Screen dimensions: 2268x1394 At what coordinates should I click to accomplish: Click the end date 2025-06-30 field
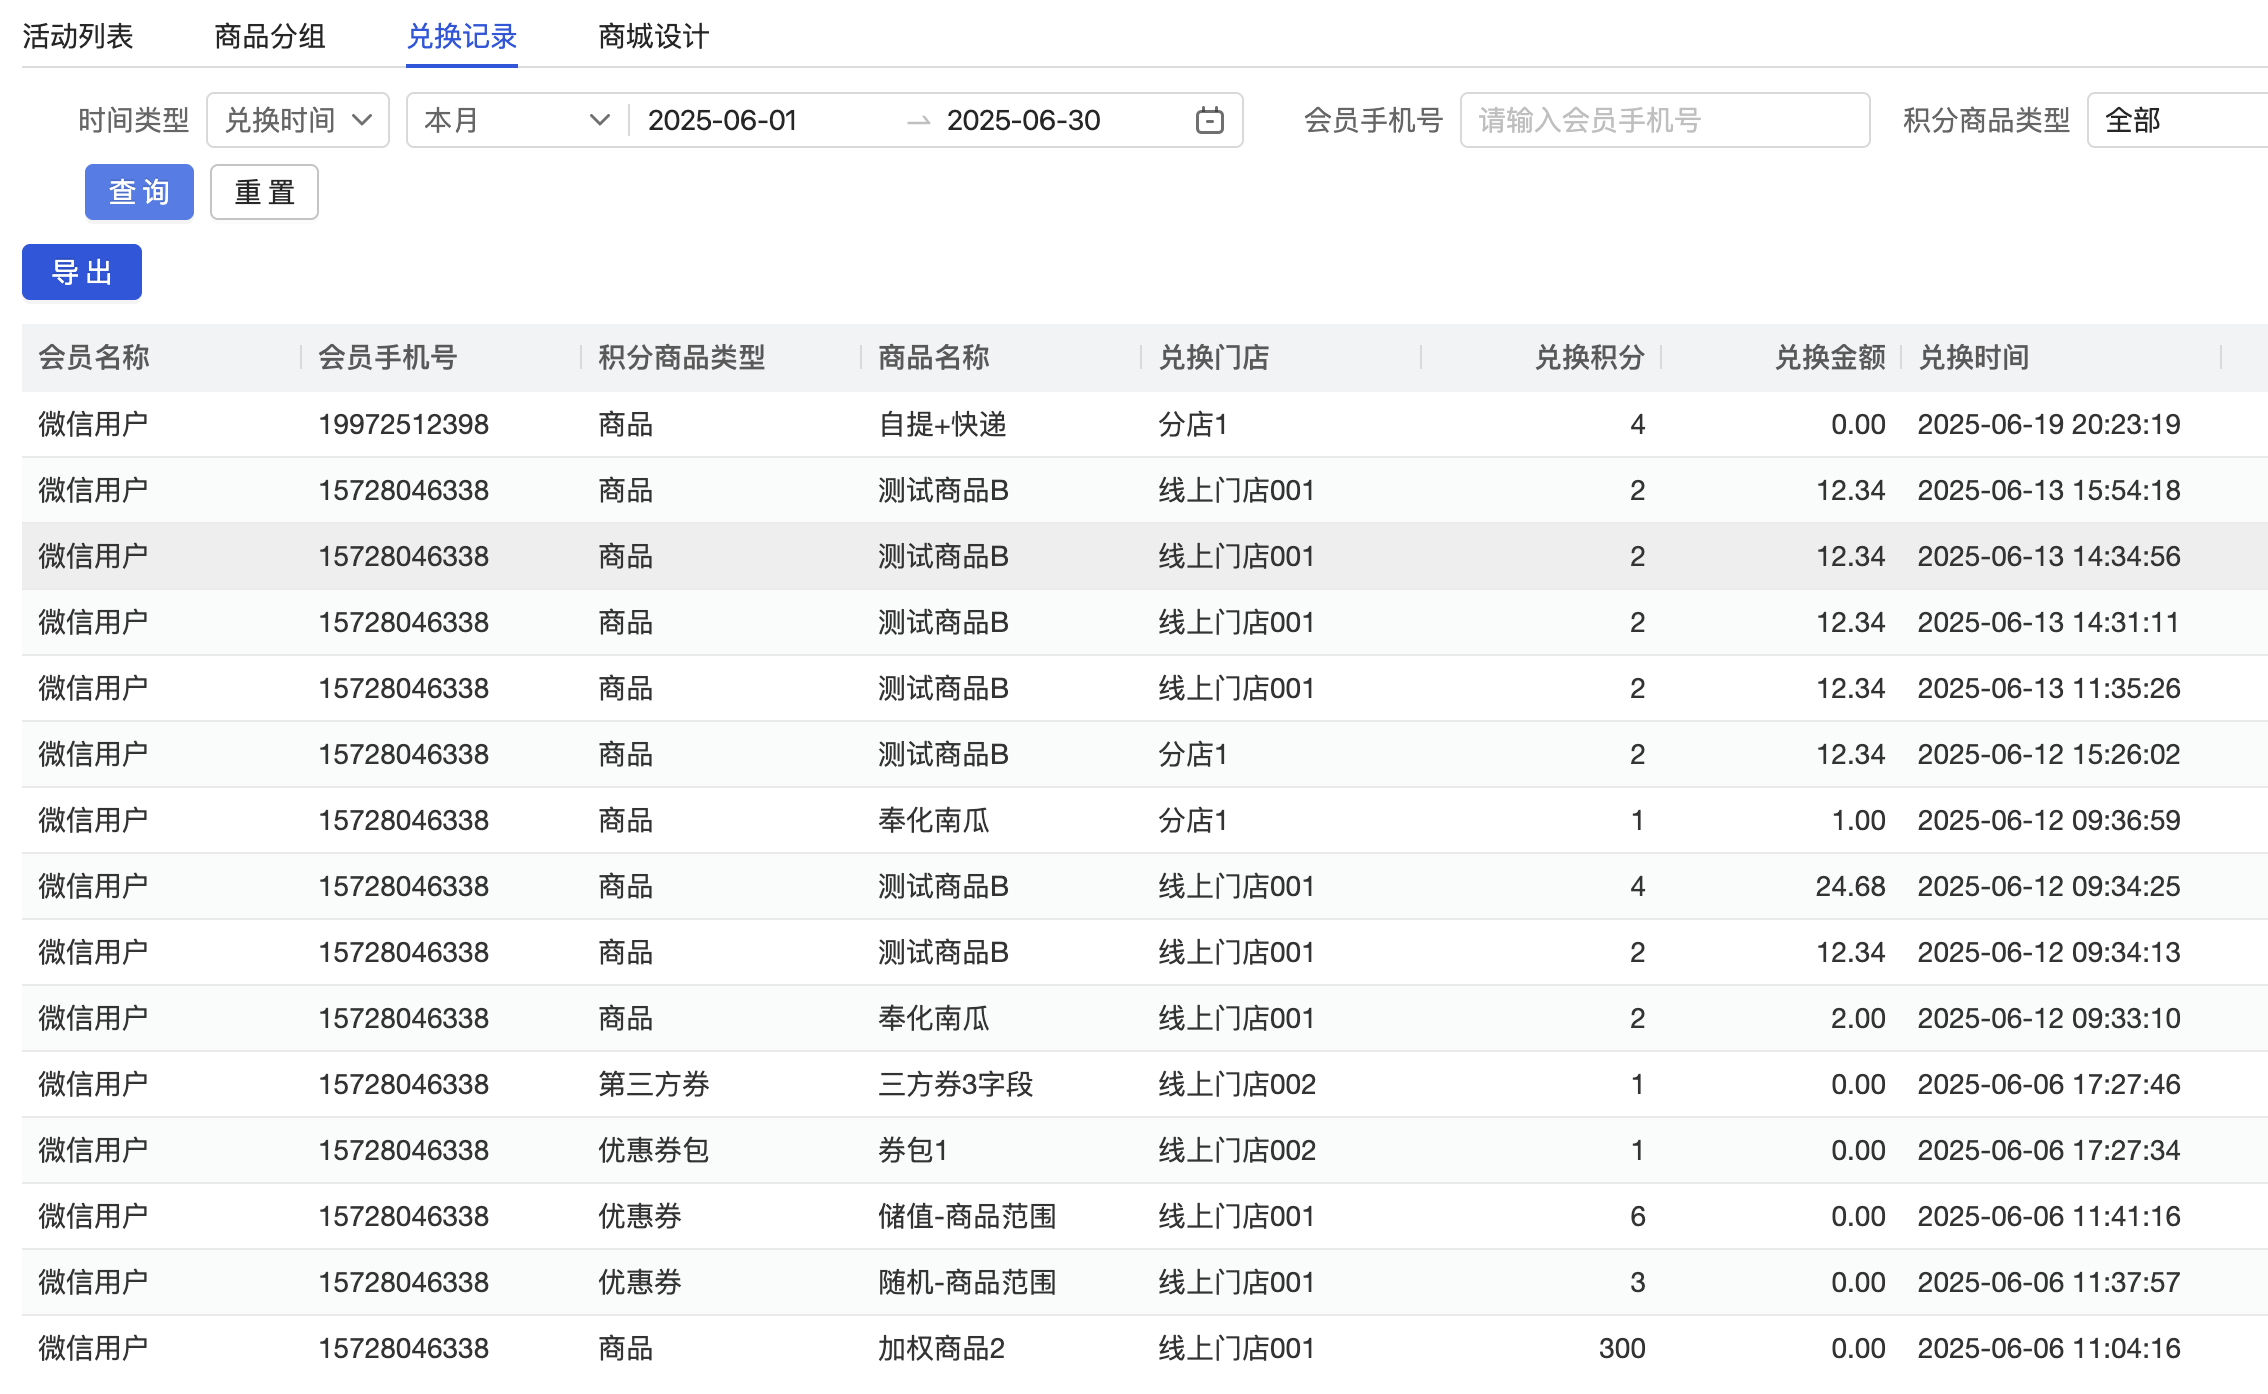1023,120
